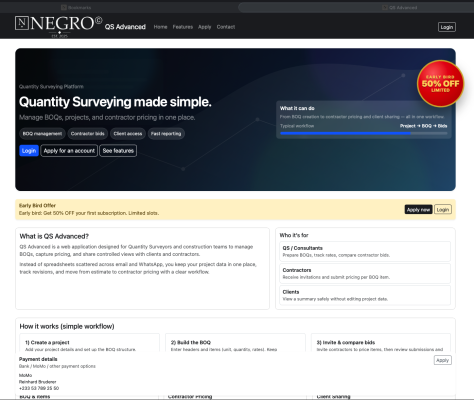Image resolution: width=474 pixels, height=400 pixels.
Task: Click the Typical workflow progress bar
Action: [364, 133]
